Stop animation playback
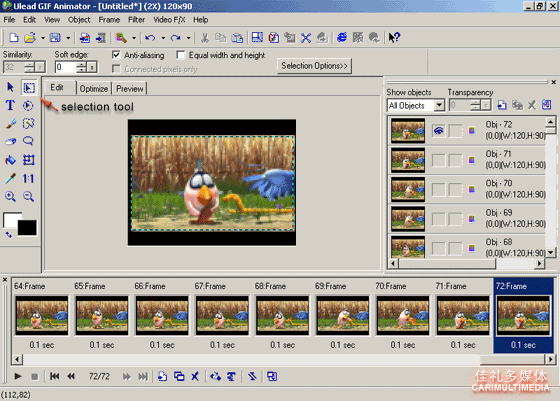The width and height of the screenshot is (560, 401). [x=34, y=376]
